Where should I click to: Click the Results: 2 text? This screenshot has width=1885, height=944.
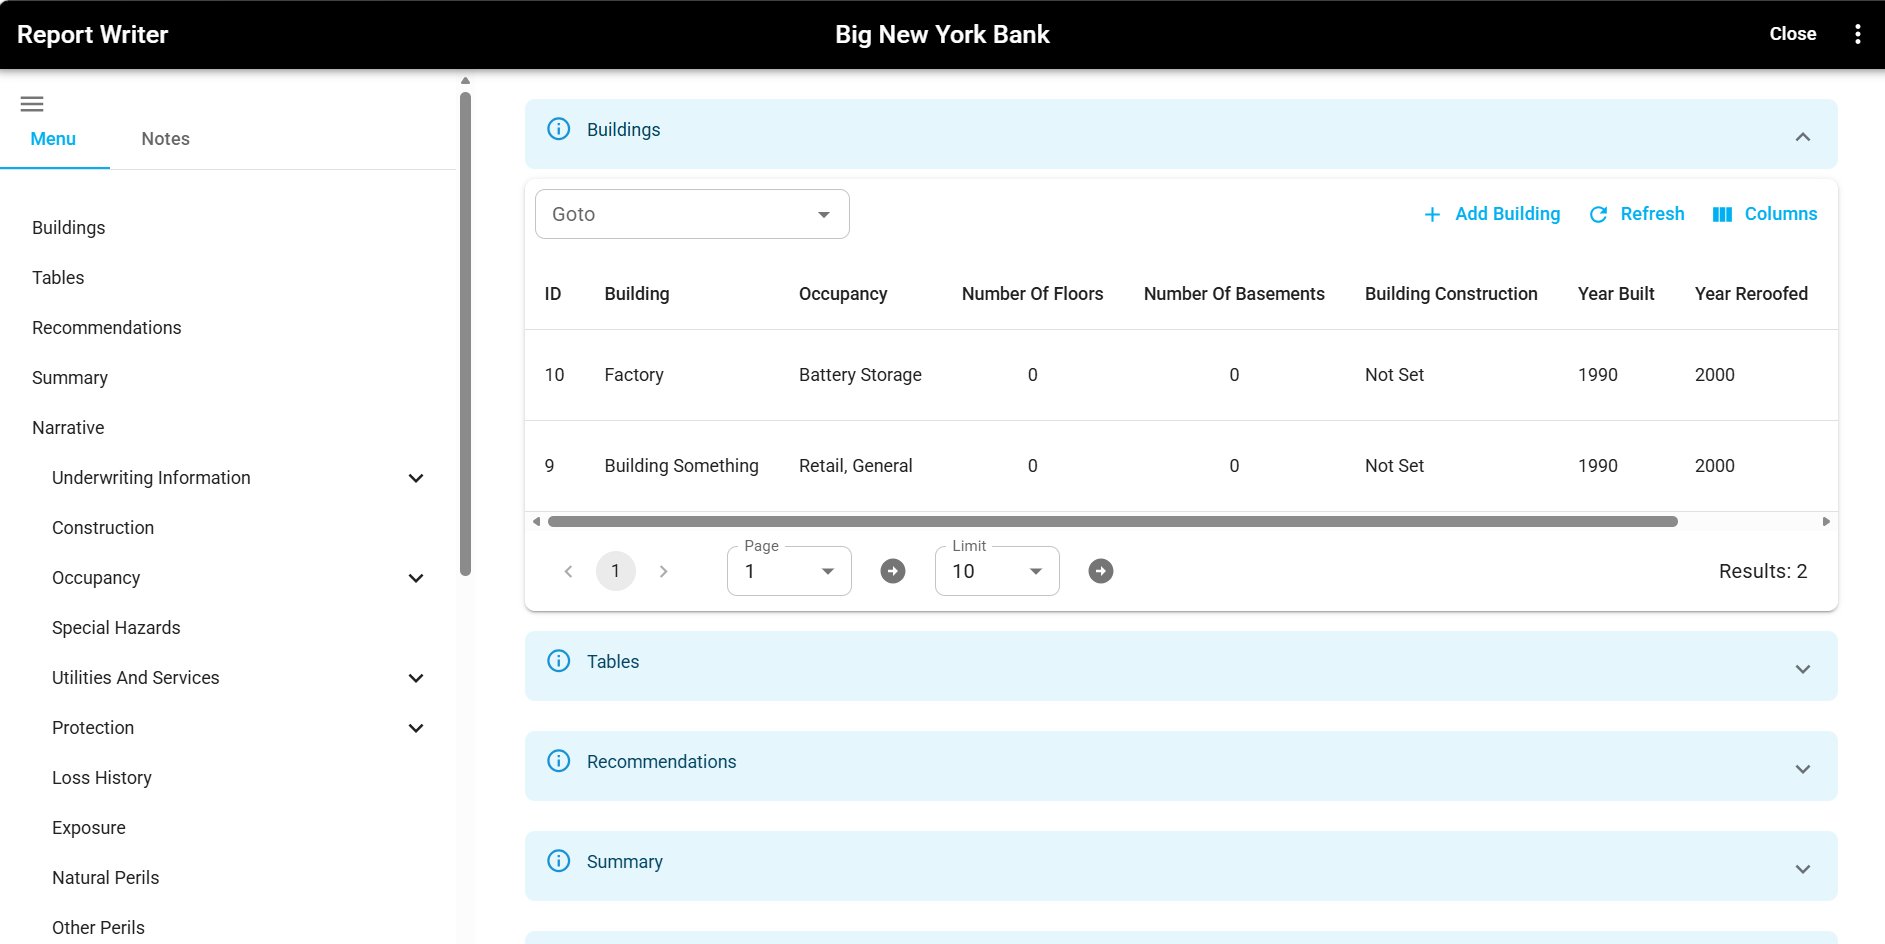click(1763, 571)
